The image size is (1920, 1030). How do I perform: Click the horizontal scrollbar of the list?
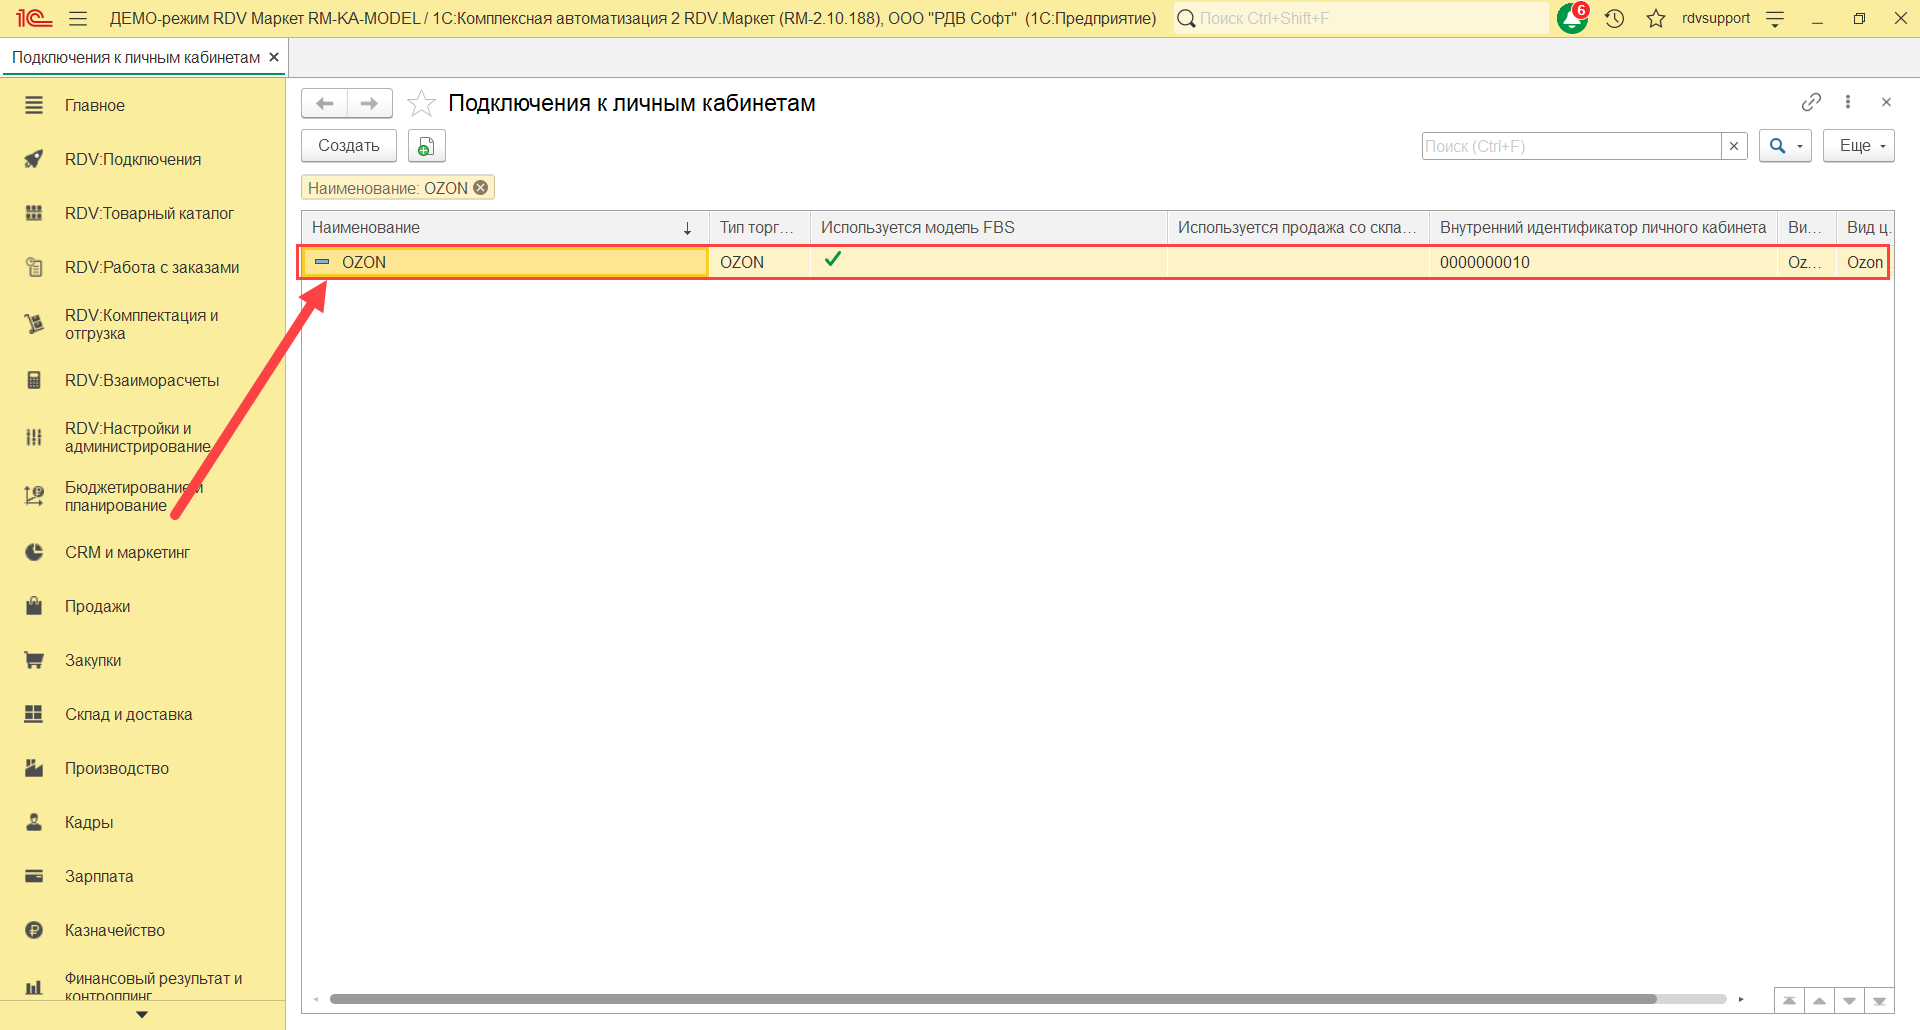(x=993, y=999)
